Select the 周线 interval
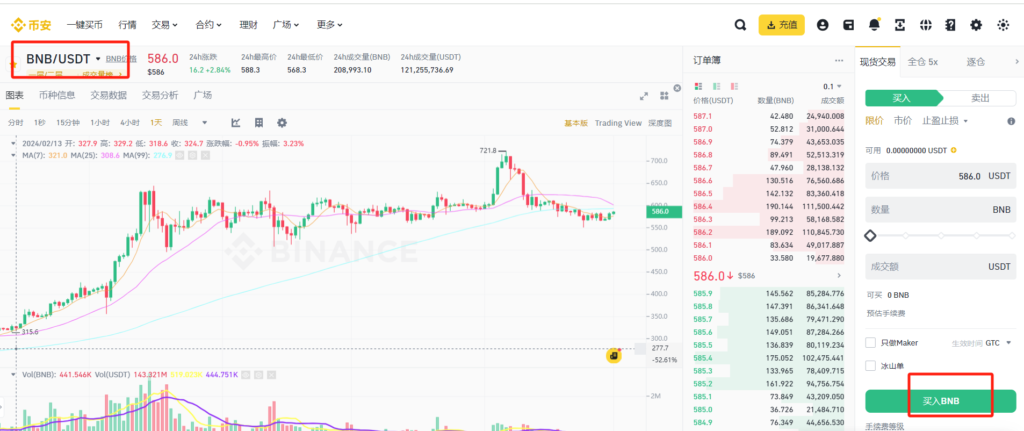 pos(180,123)
